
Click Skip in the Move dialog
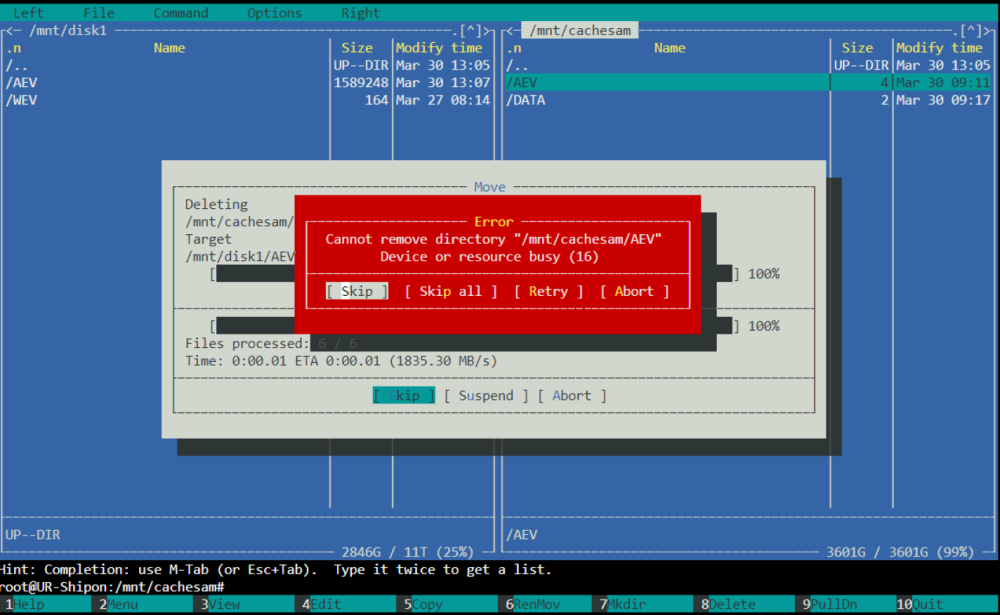tap(404, 396)
